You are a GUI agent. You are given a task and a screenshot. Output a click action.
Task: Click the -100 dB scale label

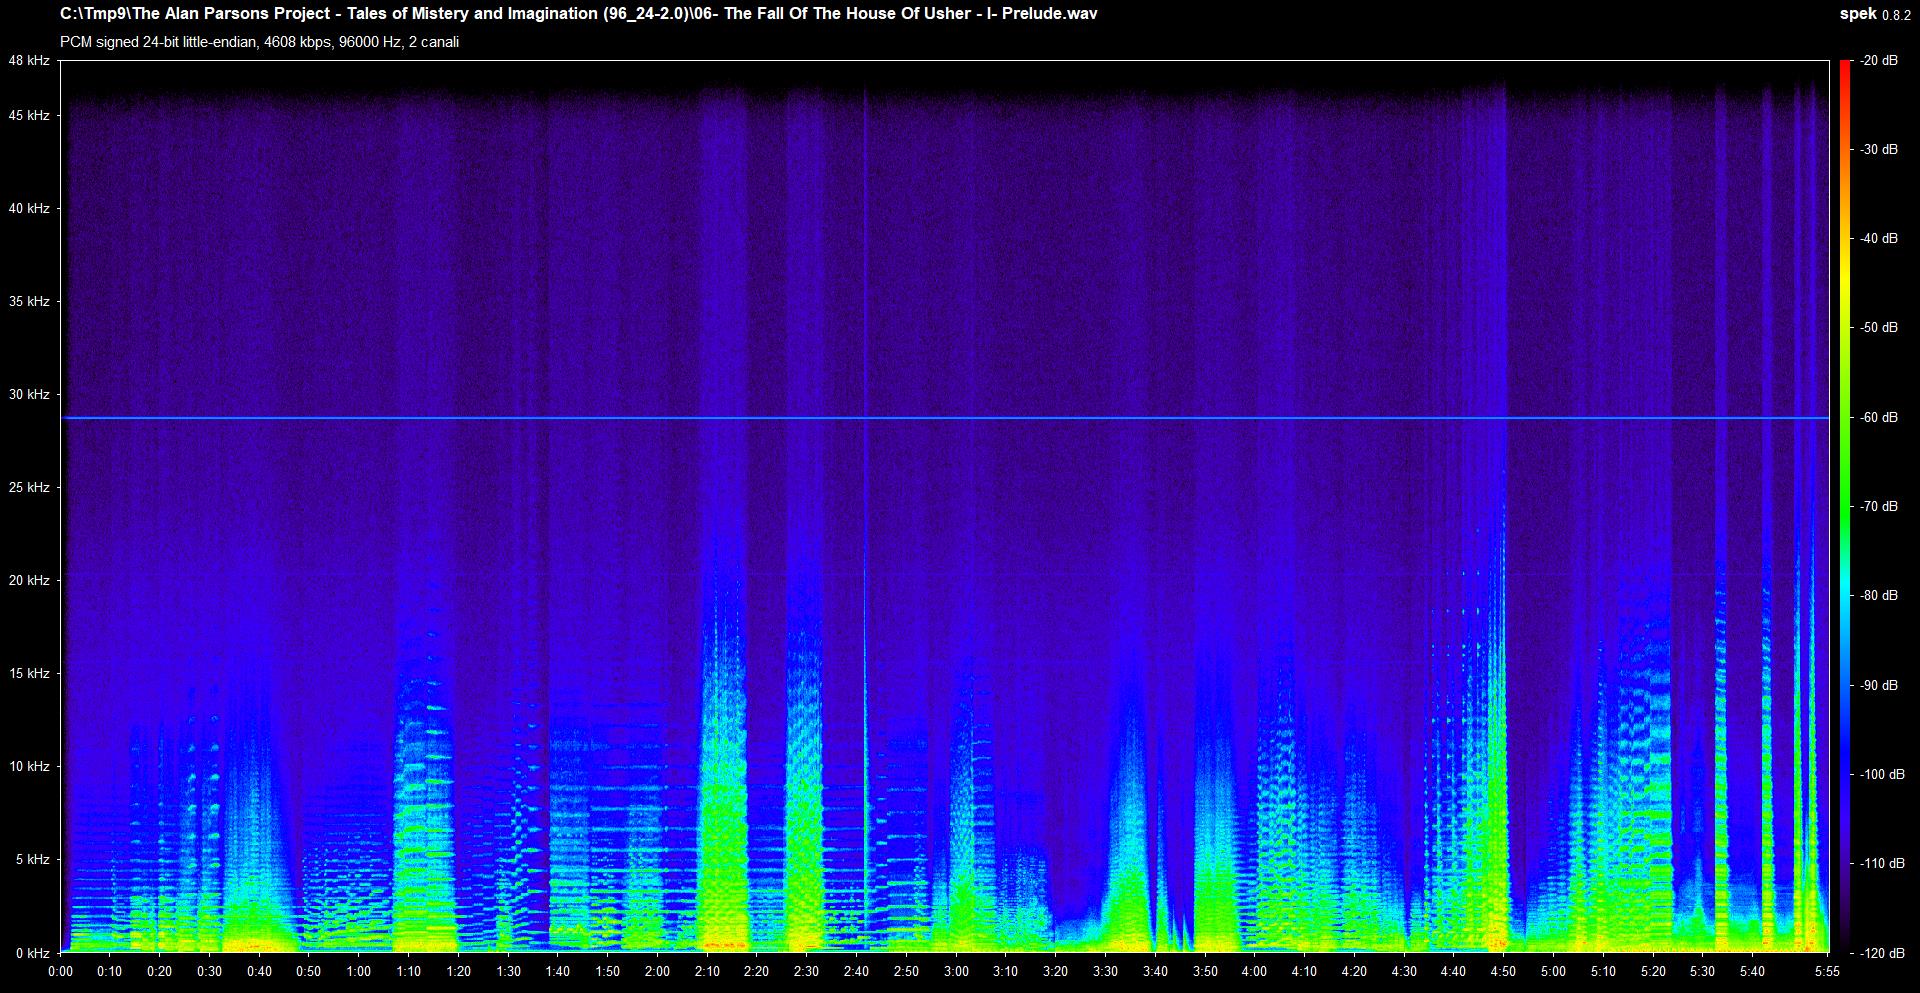pos(1881,775)
